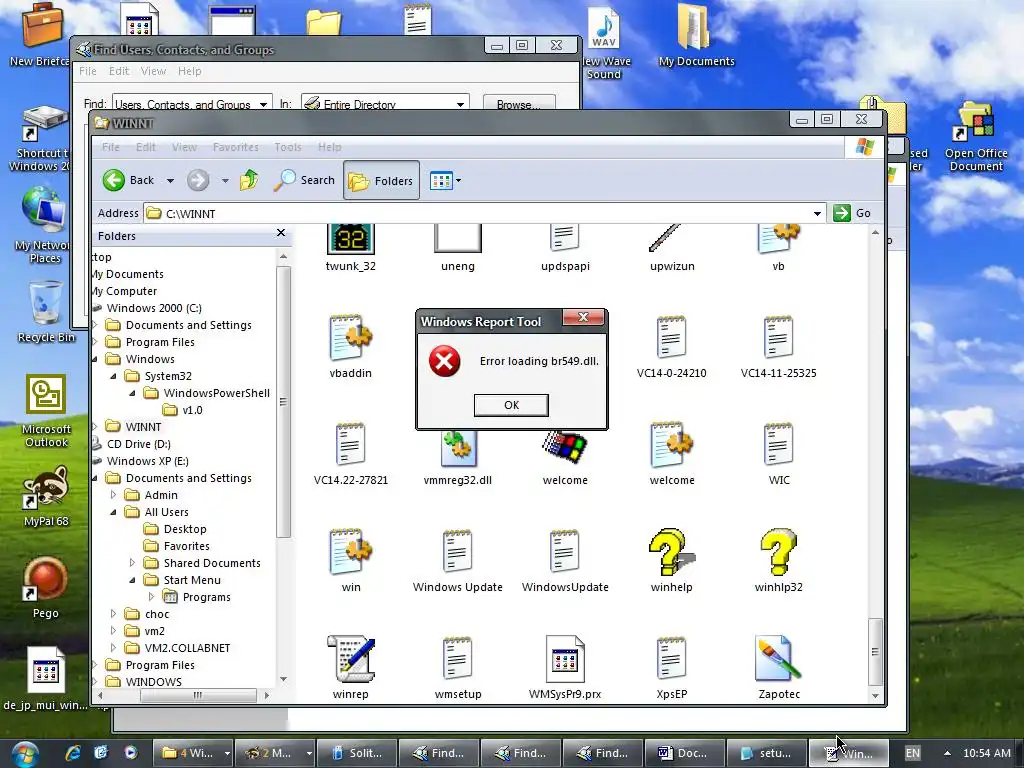Open the Forward history dropdown arrow
Screen dimensions: 1024x768
[x=225, y=181]
